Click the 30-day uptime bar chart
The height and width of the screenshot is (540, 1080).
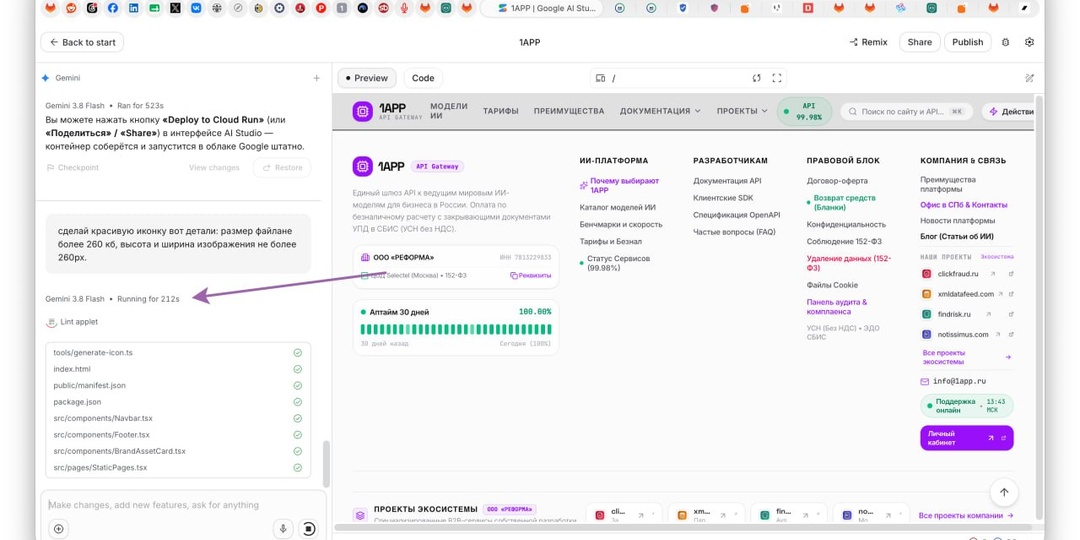[456, 329]
